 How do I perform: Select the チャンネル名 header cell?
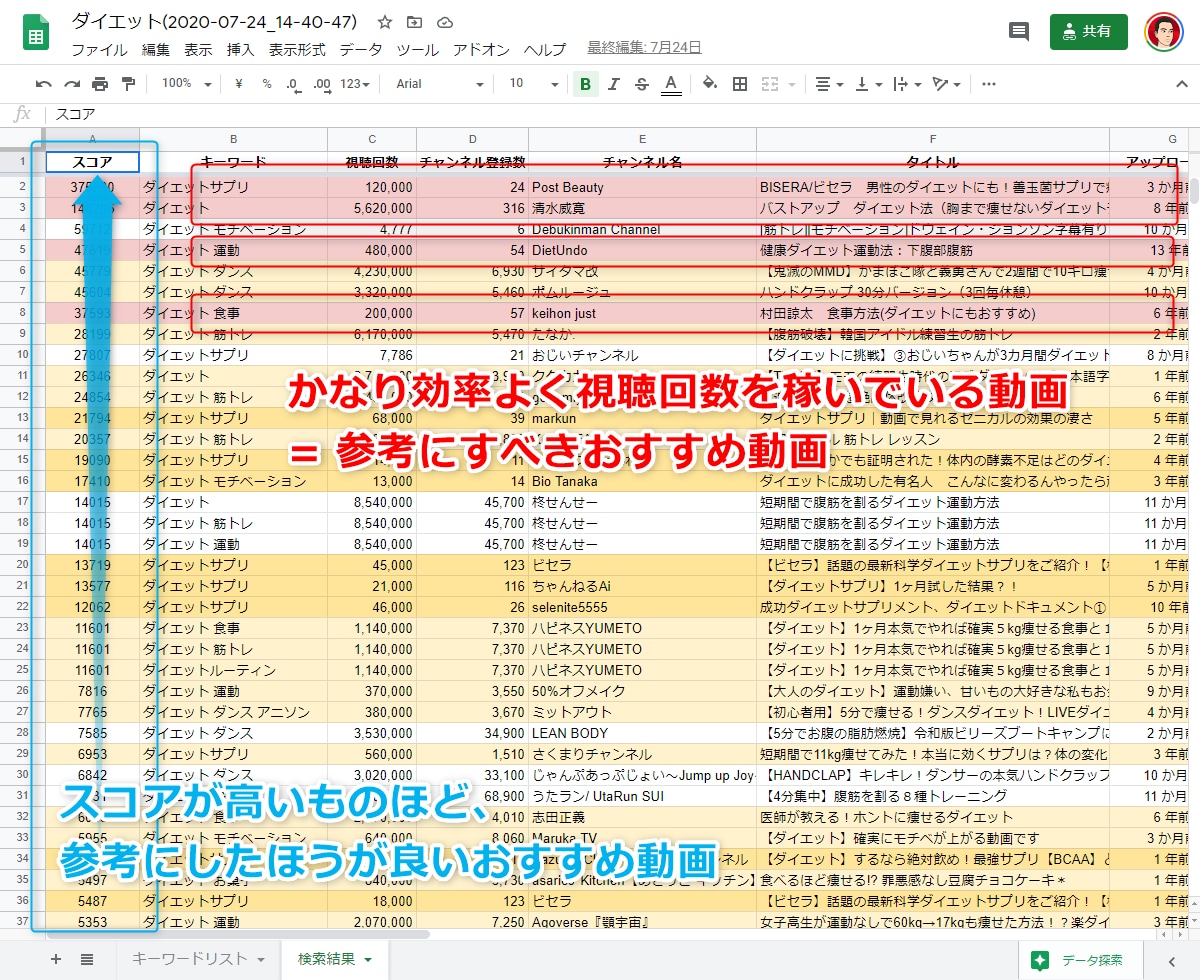point(642,162)
